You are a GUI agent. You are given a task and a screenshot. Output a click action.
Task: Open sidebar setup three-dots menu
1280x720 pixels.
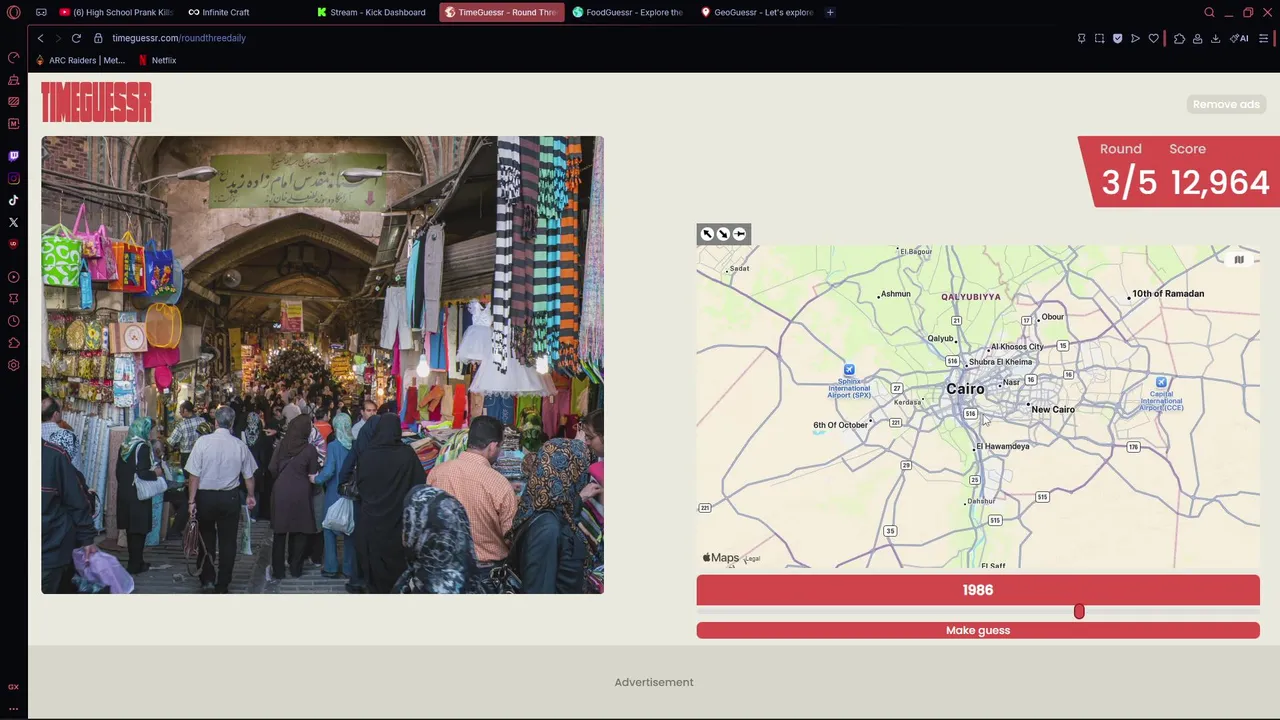click(x=13, y=708)
